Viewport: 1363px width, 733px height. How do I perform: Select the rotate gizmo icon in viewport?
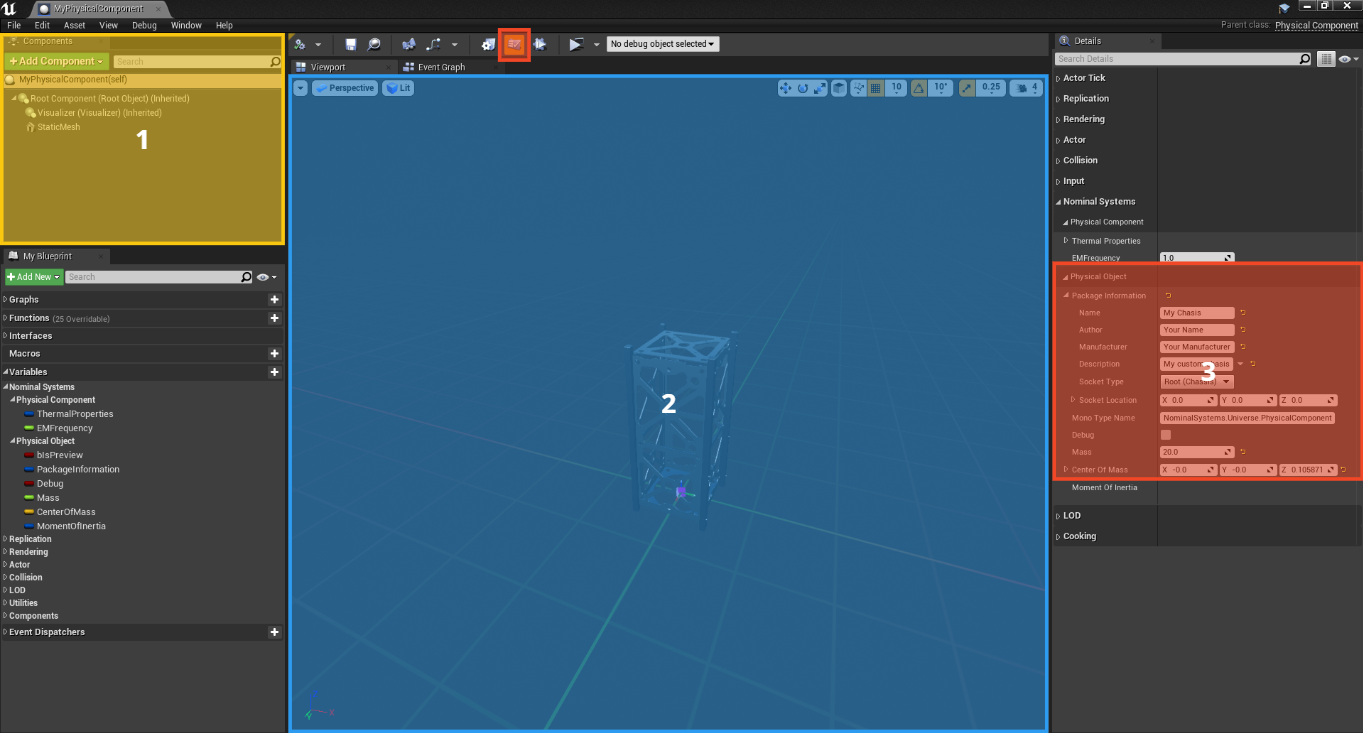802,88
